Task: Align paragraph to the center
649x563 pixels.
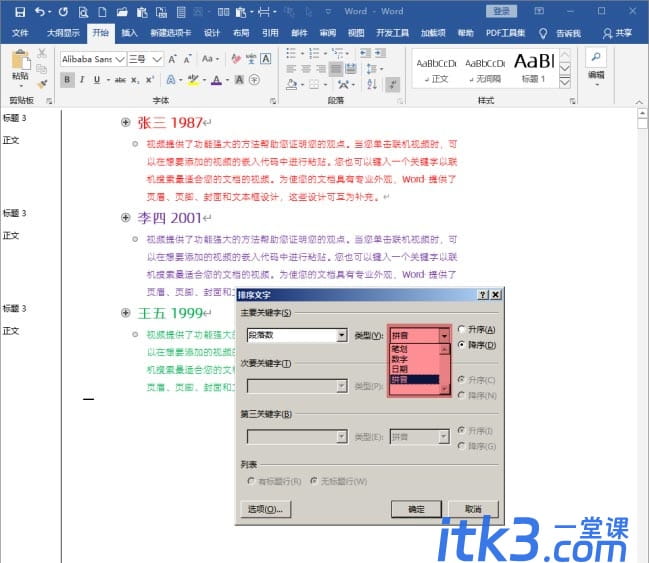Action: (x=306, y=69)
